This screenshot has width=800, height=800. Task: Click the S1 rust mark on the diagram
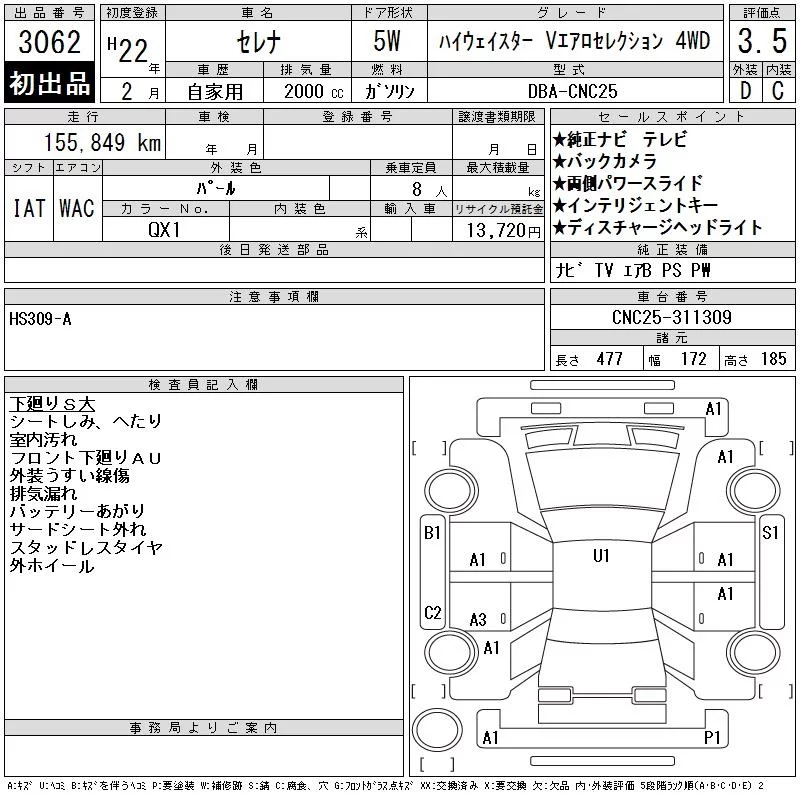click(770, 533)
